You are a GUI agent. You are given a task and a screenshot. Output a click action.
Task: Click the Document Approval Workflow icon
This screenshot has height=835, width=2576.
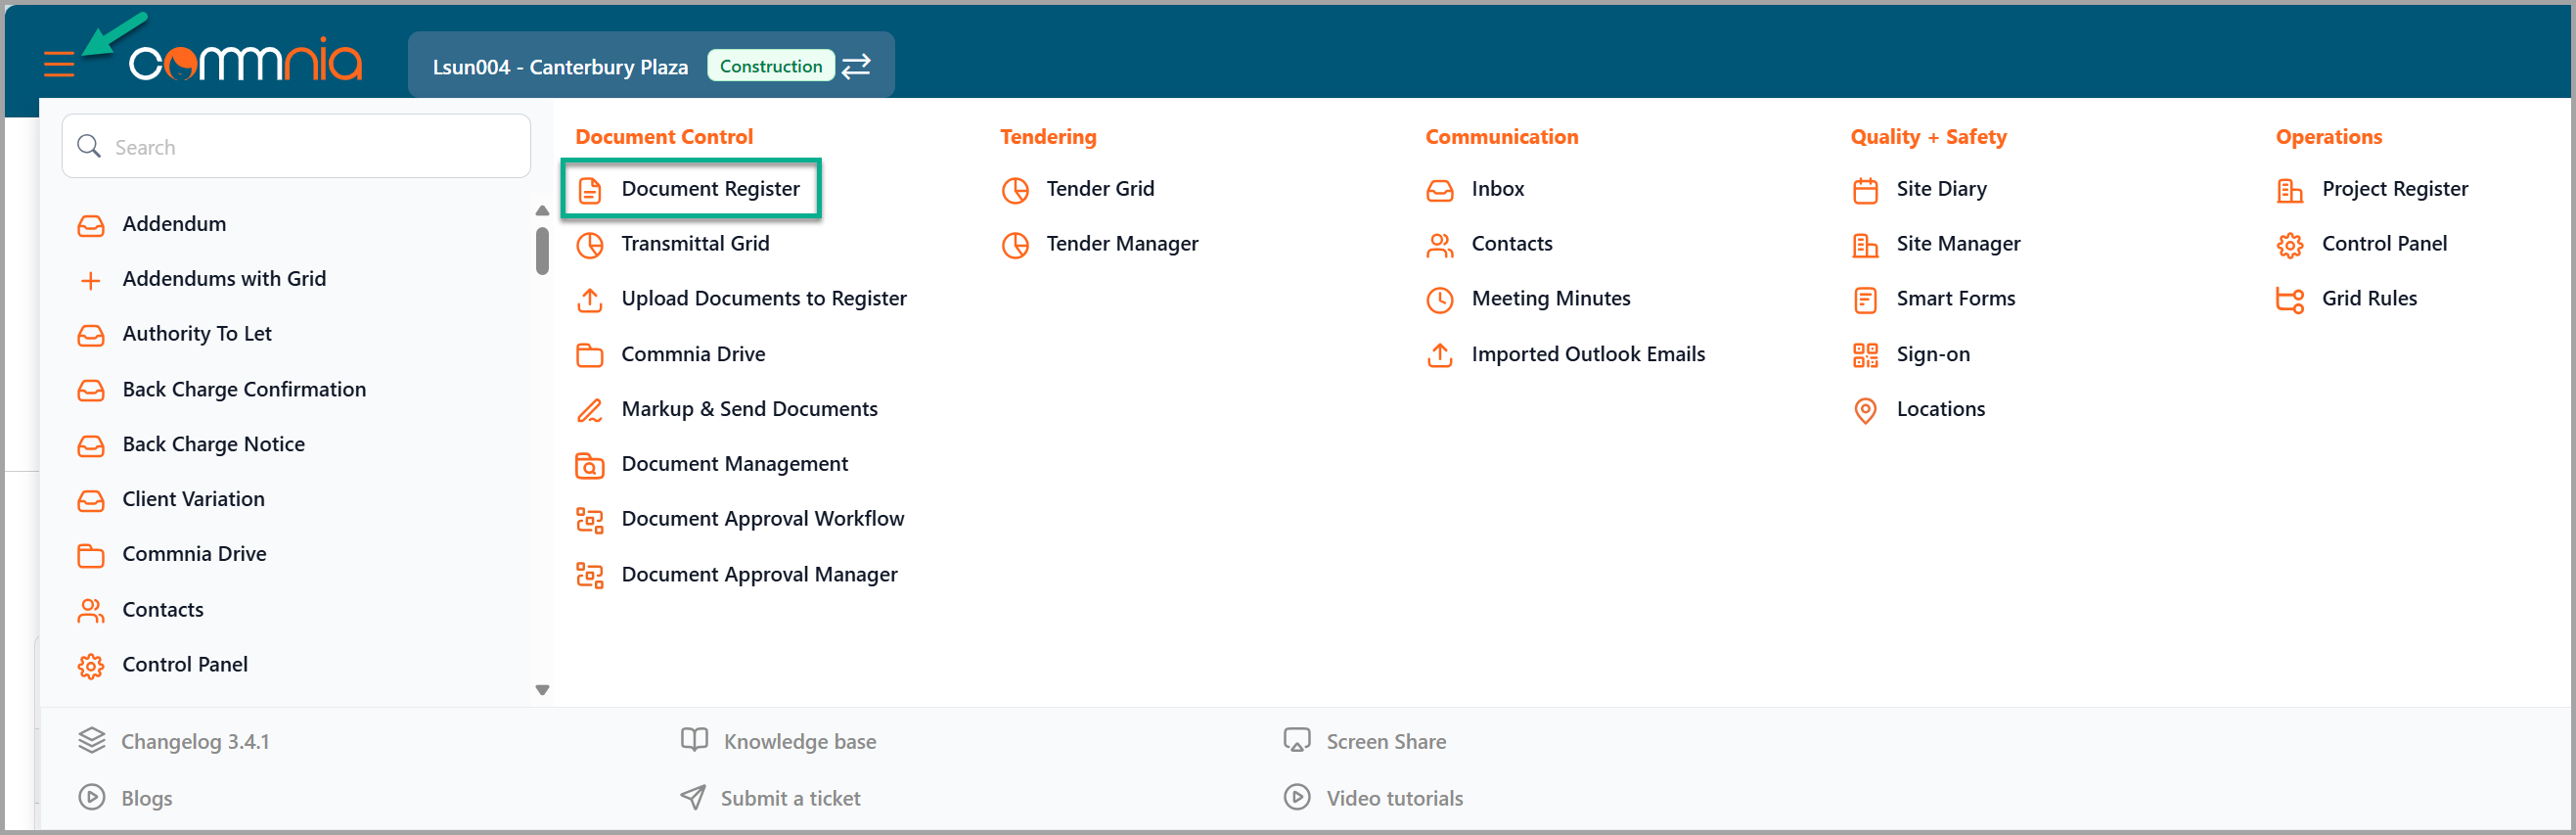coord(590,520)
